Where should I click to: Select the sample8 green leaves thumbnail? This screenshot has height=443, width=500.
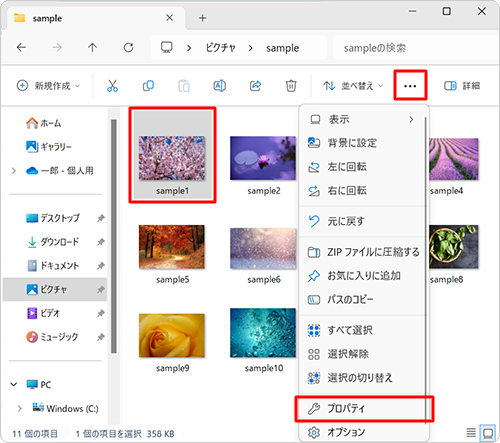(454, 247)
